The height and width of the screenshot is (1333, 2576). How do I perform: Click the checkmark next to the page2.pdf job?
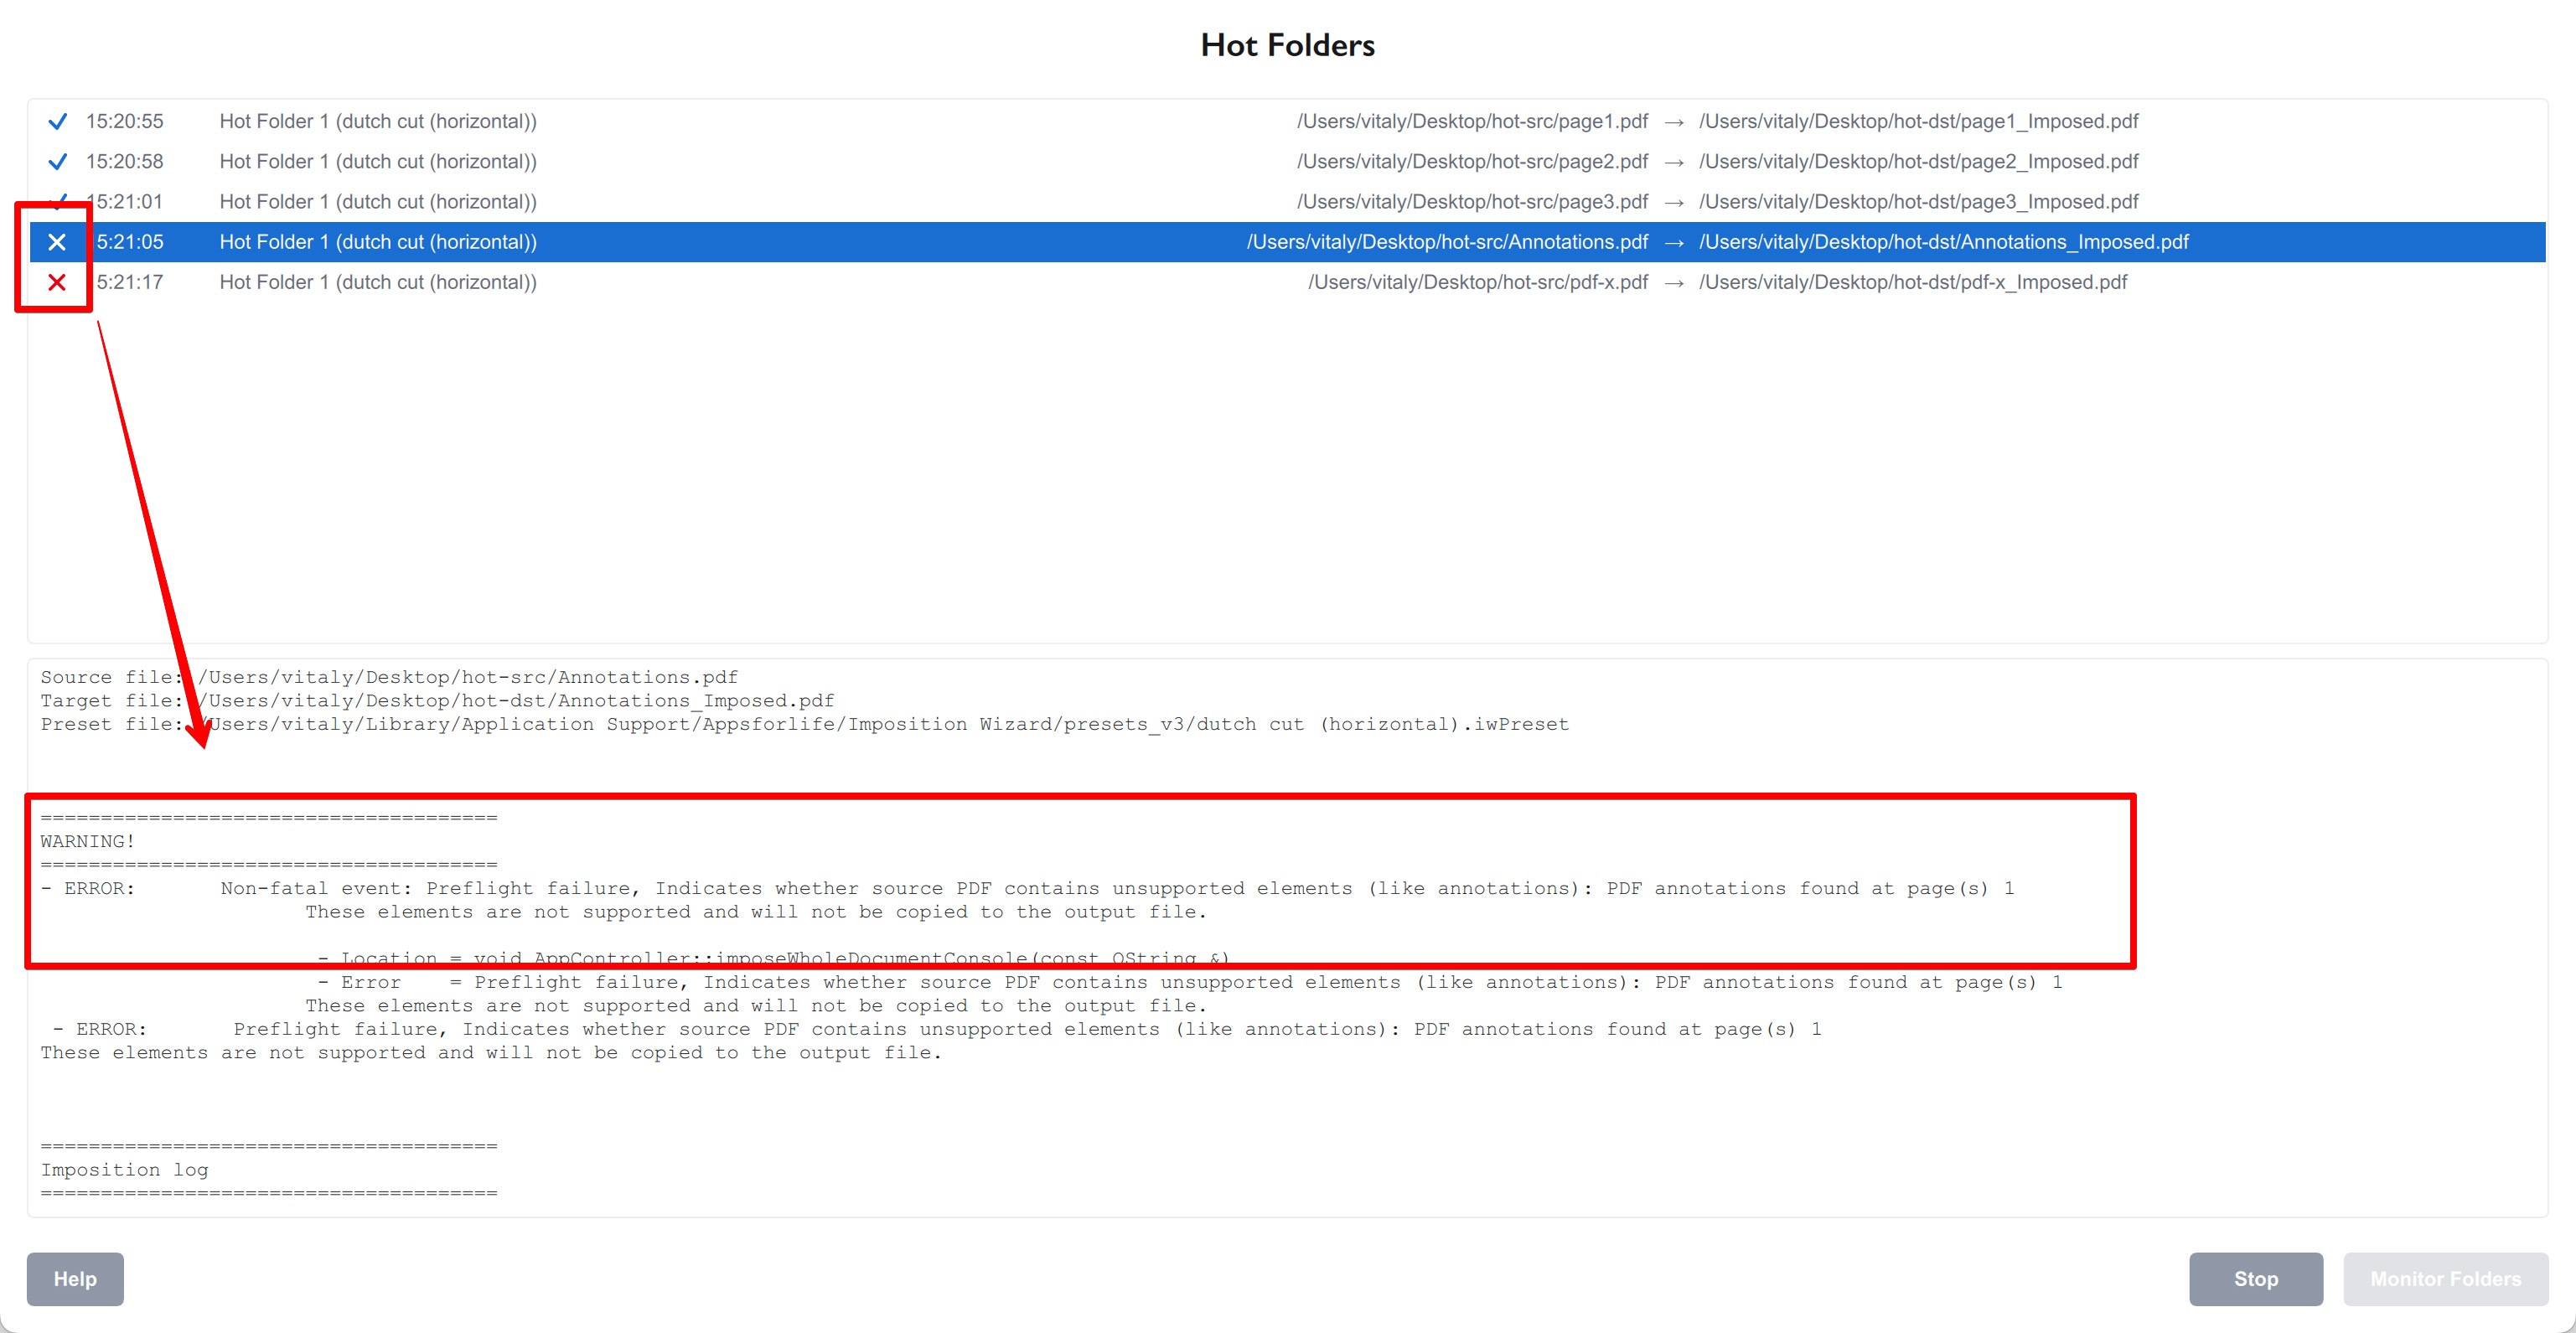[x=57, y=160]
